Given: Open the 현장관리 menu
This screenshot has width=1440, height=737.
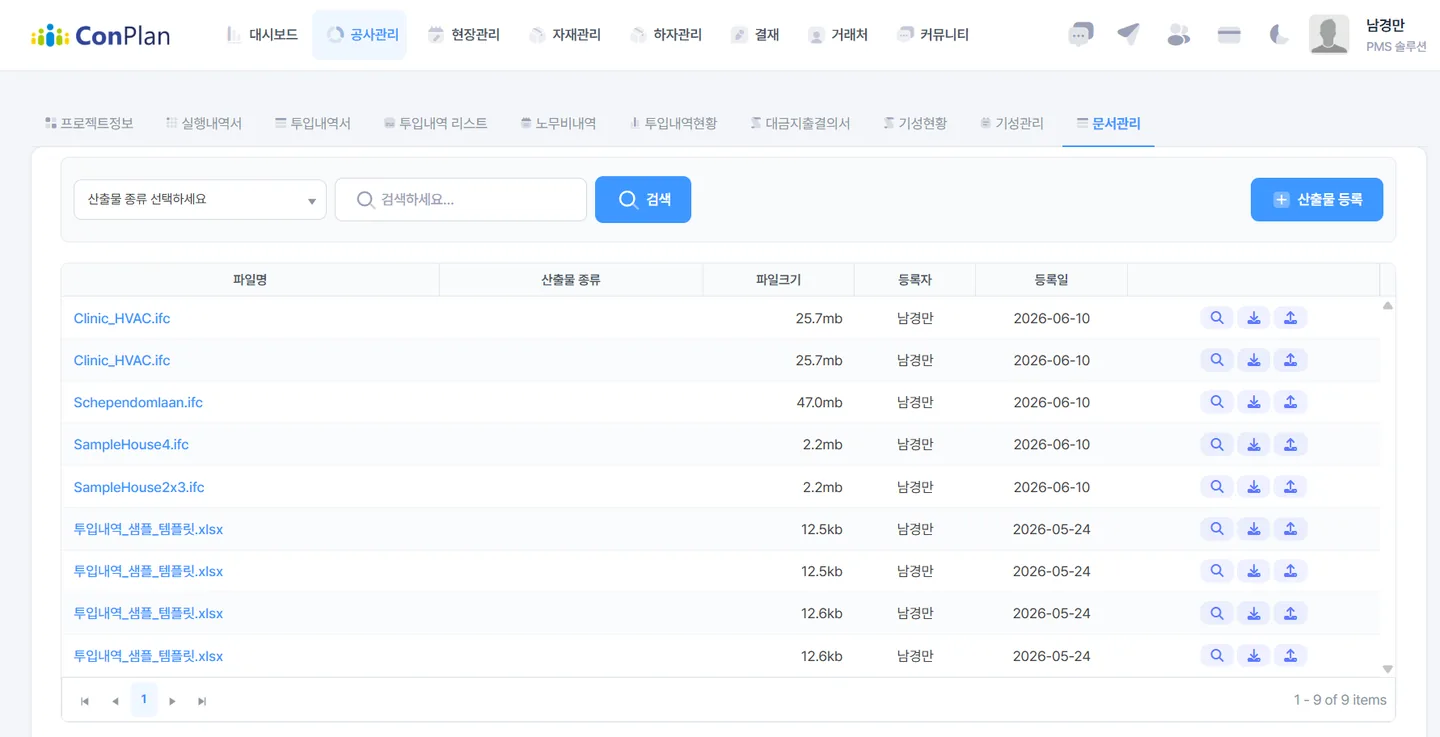Looking at the screenshot, I should [465, 35].
